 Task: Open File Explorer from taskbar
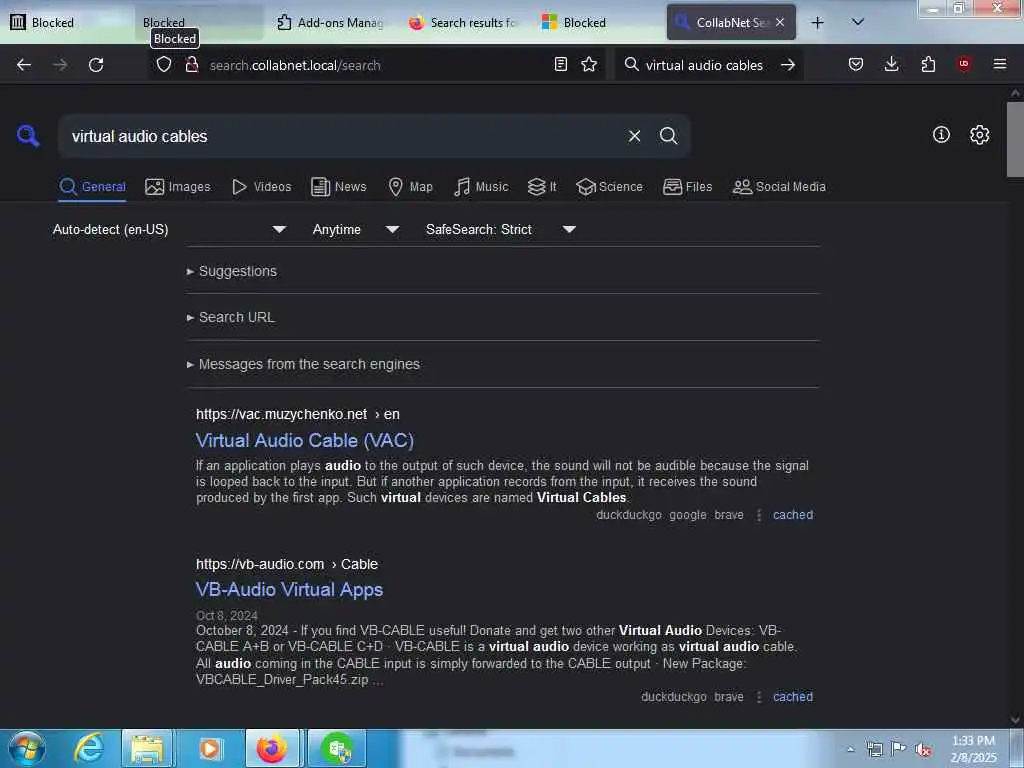coord(148,748)
